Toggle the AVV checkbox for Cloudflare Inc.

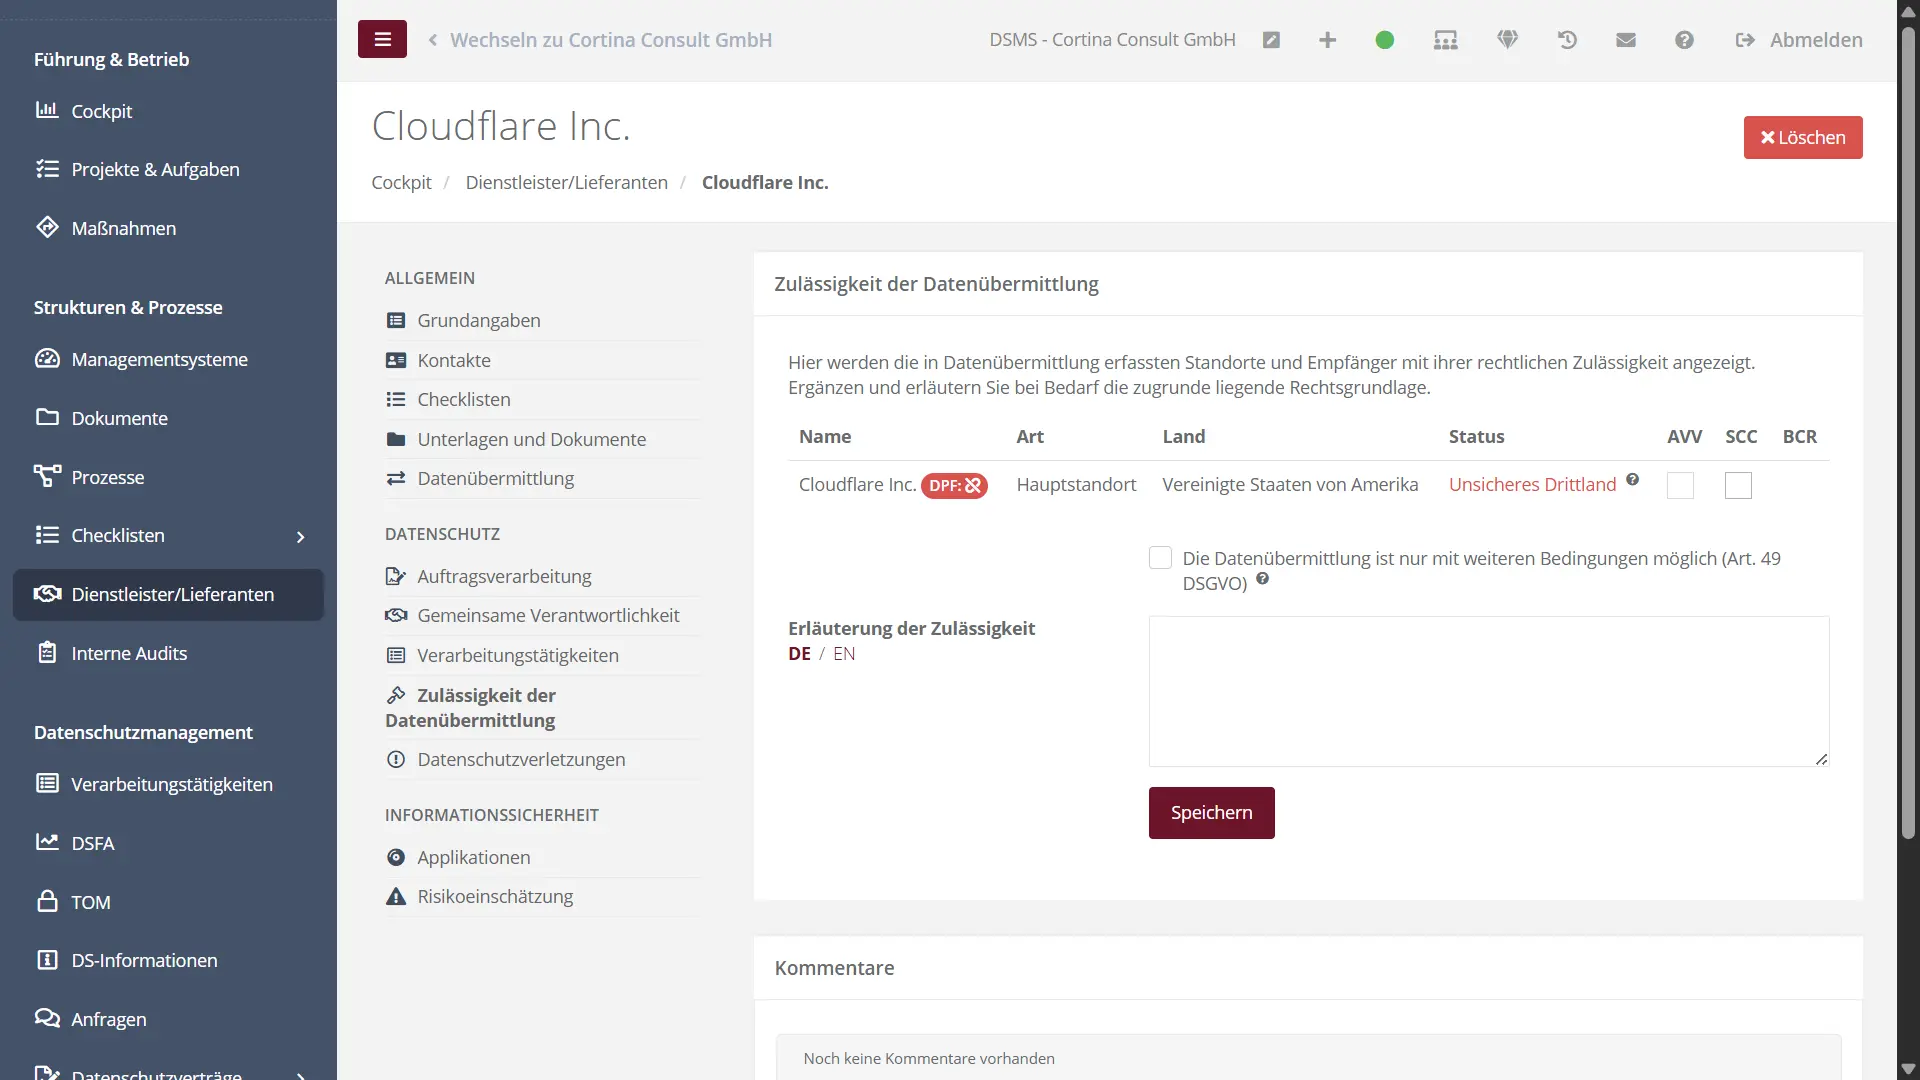point(1680,486)
